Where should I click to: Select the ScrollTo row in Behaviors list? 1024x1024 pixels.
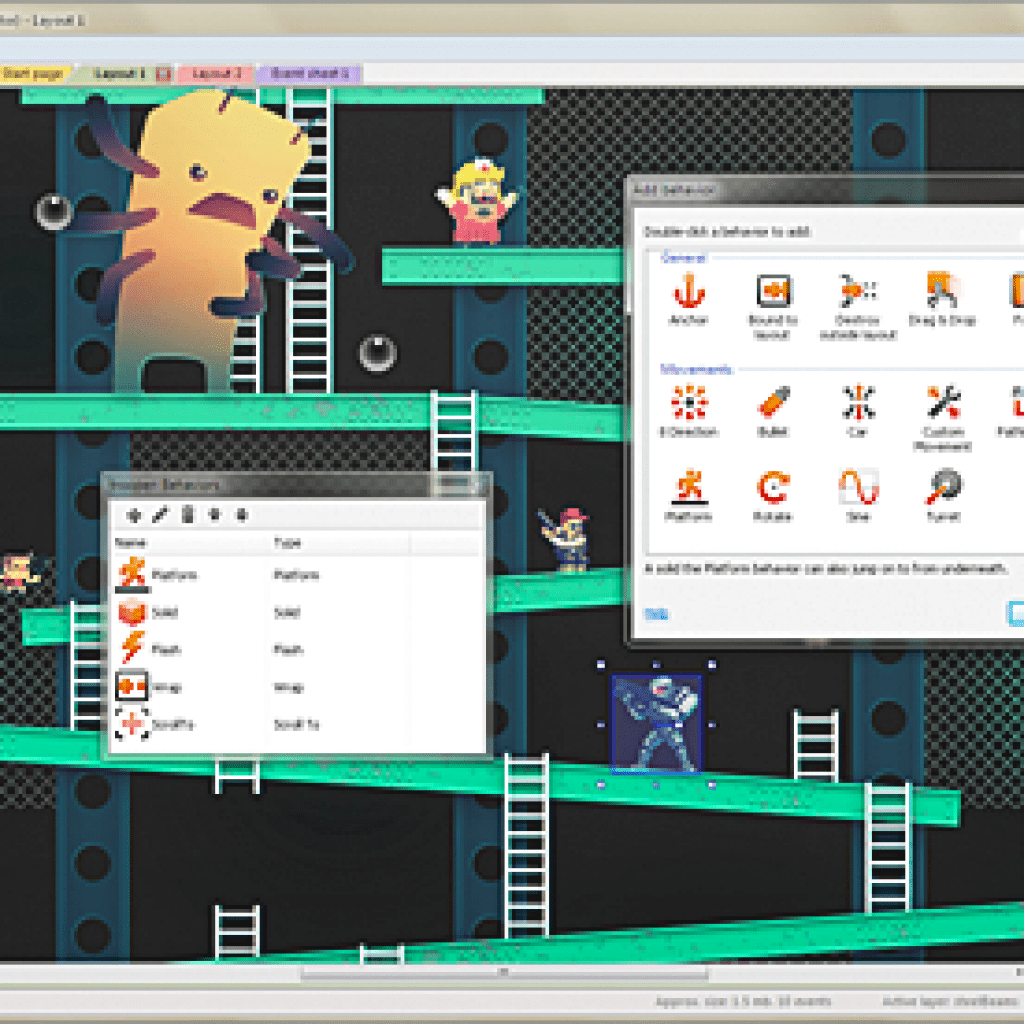[x=296, y=724]
